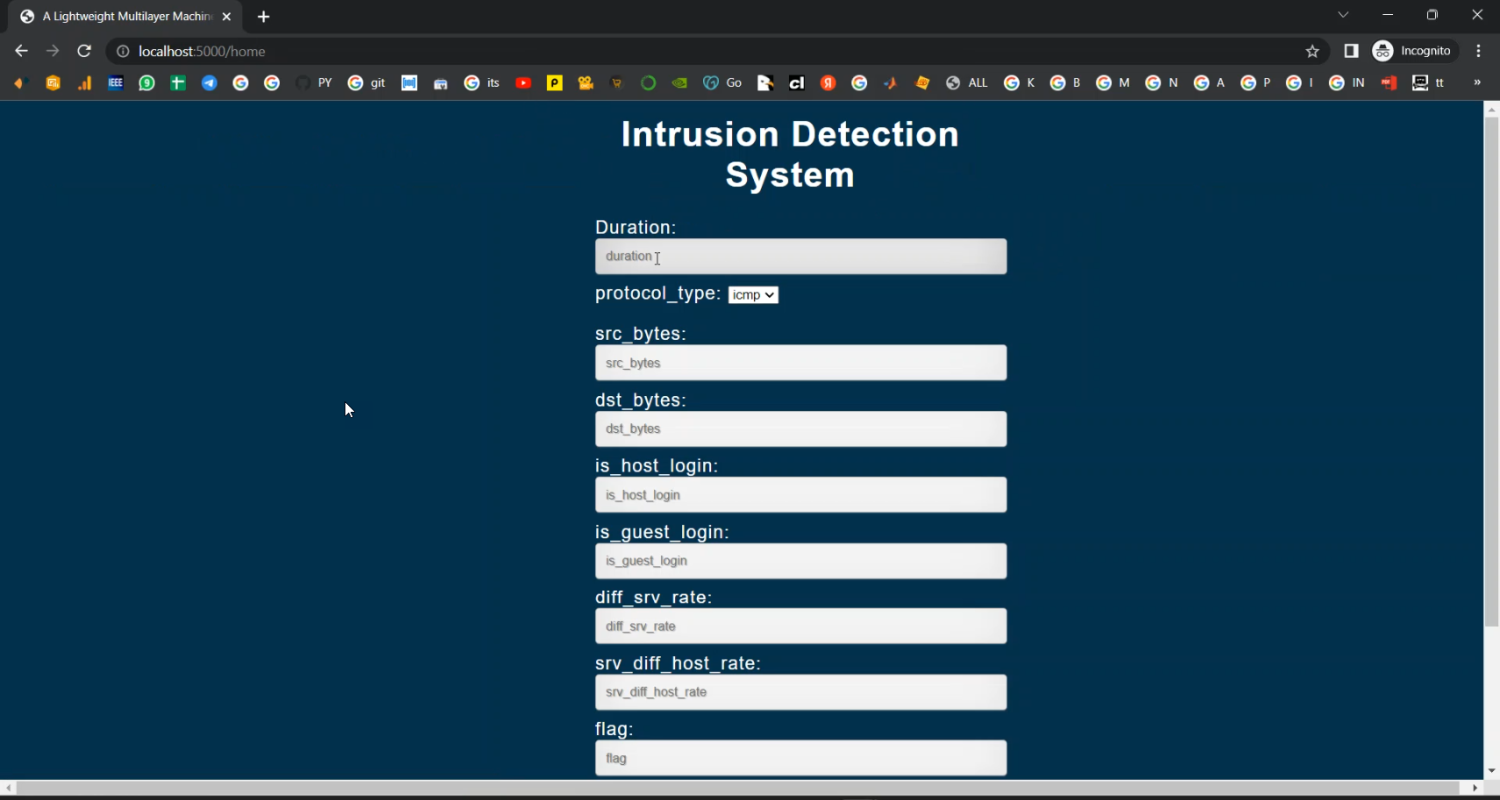
Task: Select the Lightweight Multilayer Machine tab
Action: [x=127, y=17]
